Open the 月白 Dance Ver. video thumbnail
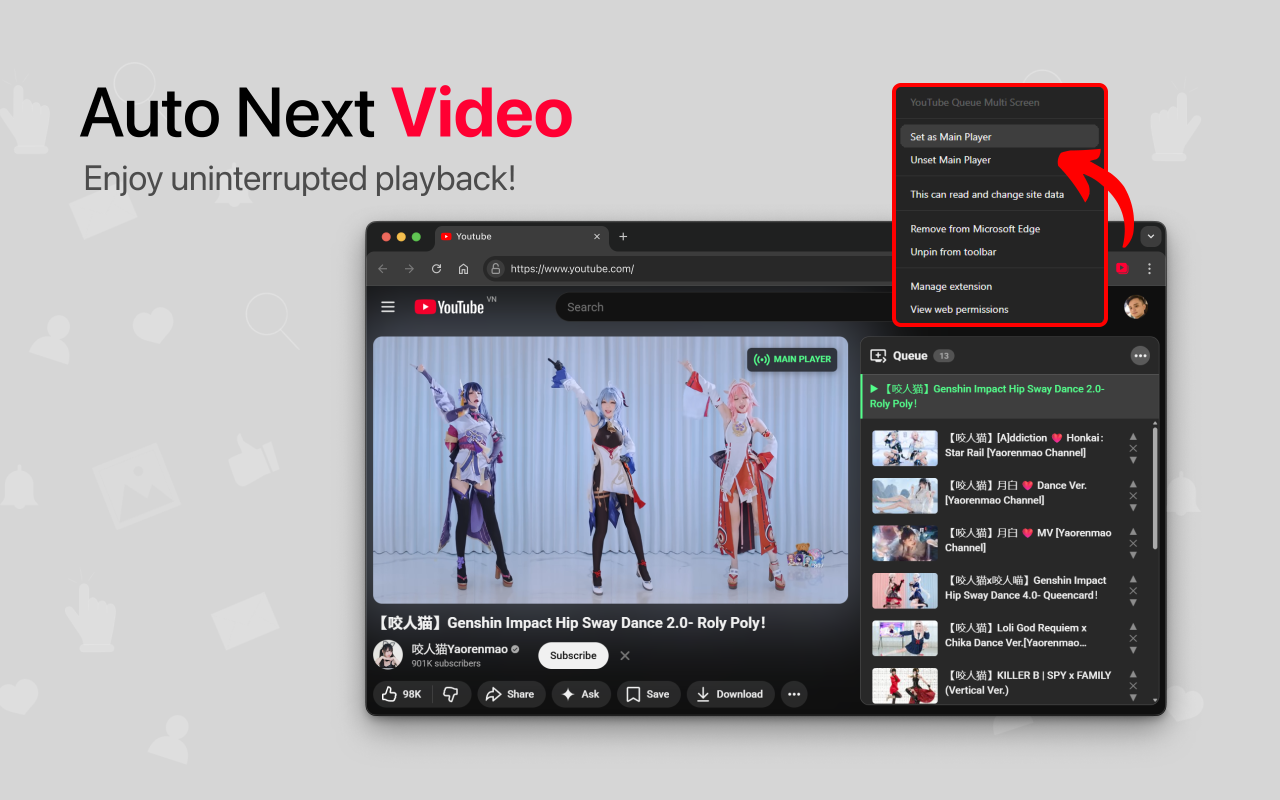1280x800 pixels. click(905, 495)
